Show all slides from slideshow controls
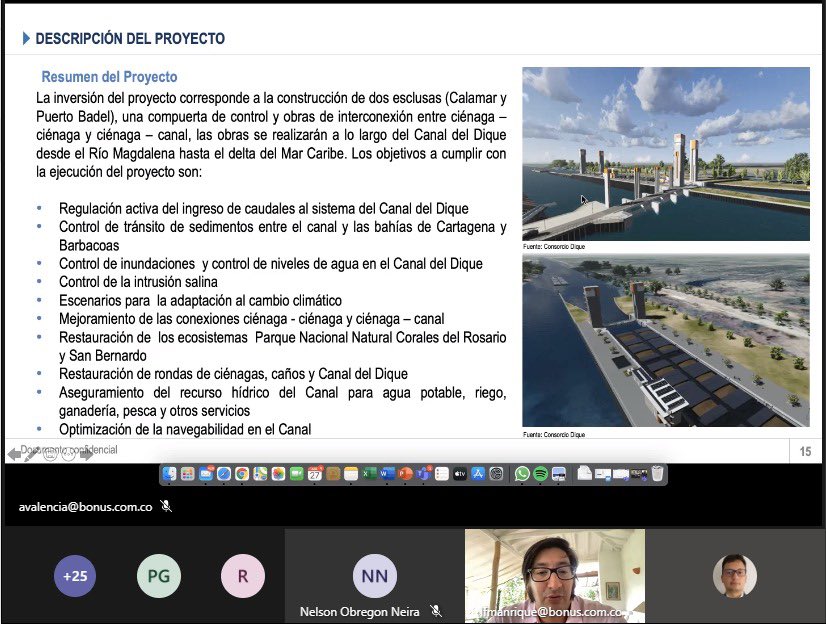Viewport: 826px width, 624px height. click(50, 454)
